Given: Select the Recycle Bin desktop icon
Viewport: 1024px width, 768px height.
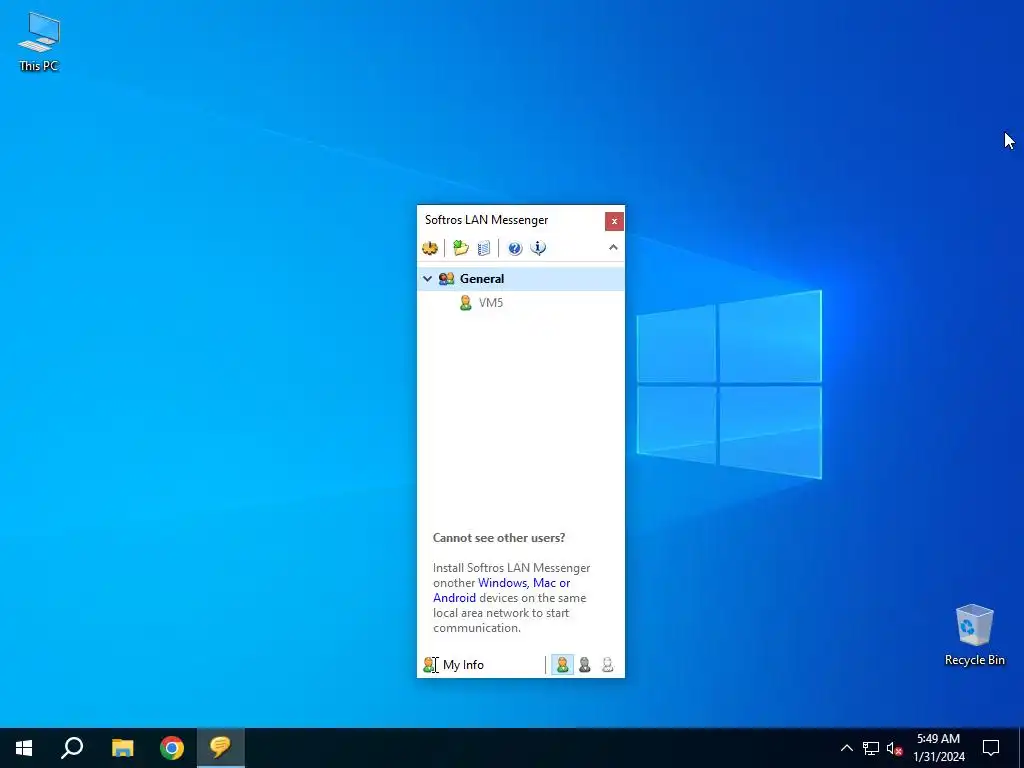Looking at the screenshot, I should click(974, 635).
